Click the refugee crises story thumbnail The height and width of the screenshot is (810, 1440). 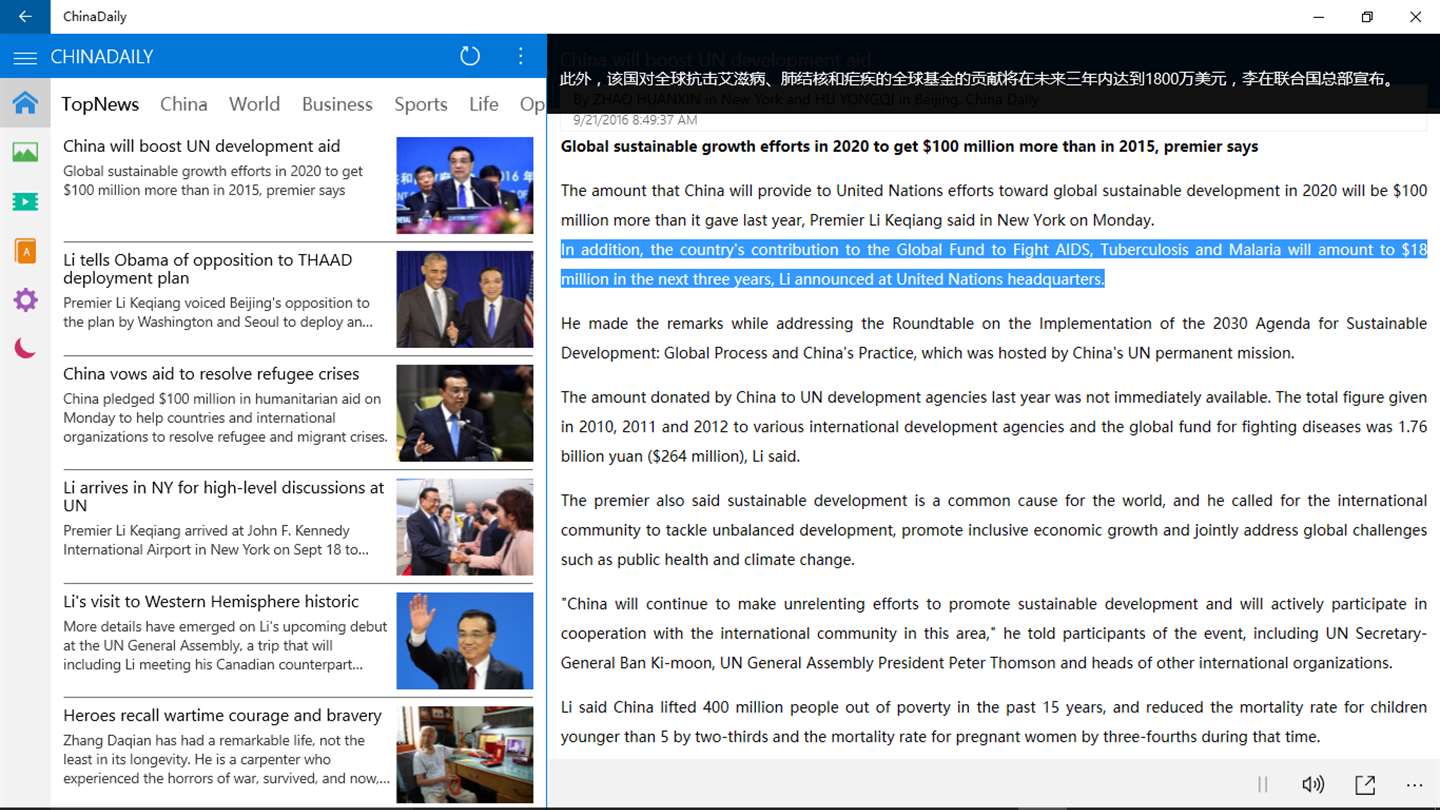[465, 413]
